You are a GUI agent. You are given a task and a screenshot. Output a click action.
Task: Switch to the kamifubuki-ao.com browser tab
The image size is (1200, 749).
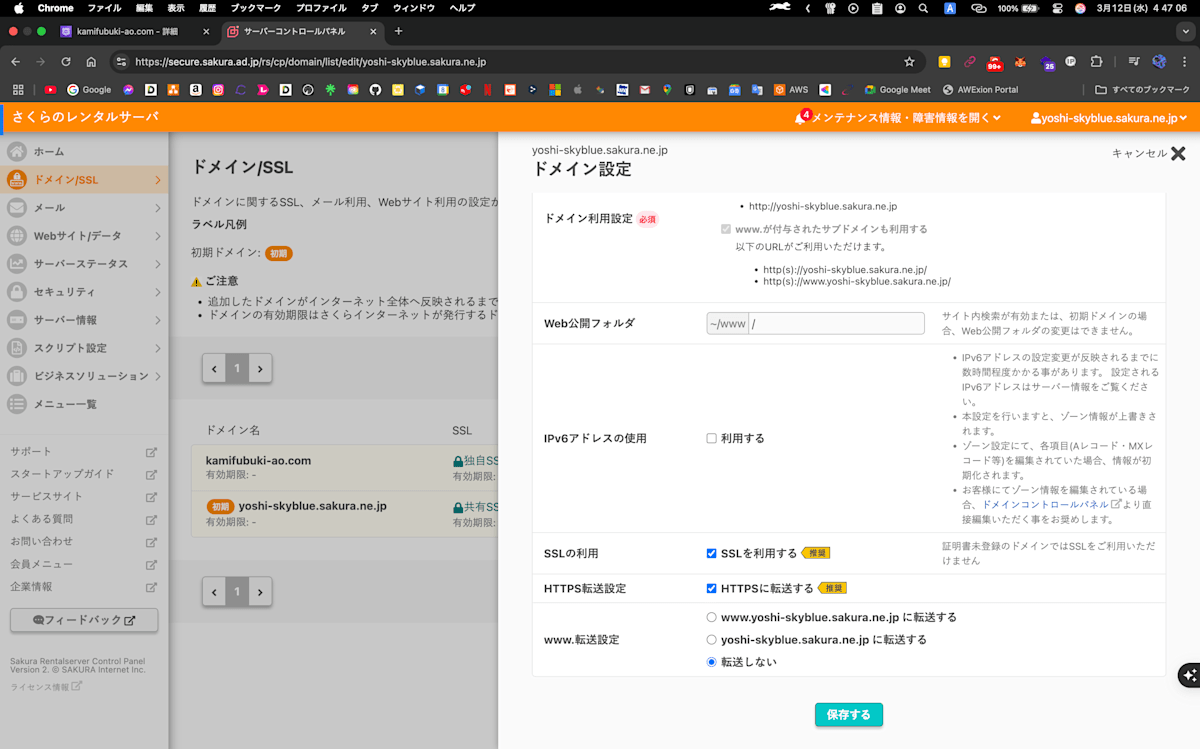coord(125,31)
